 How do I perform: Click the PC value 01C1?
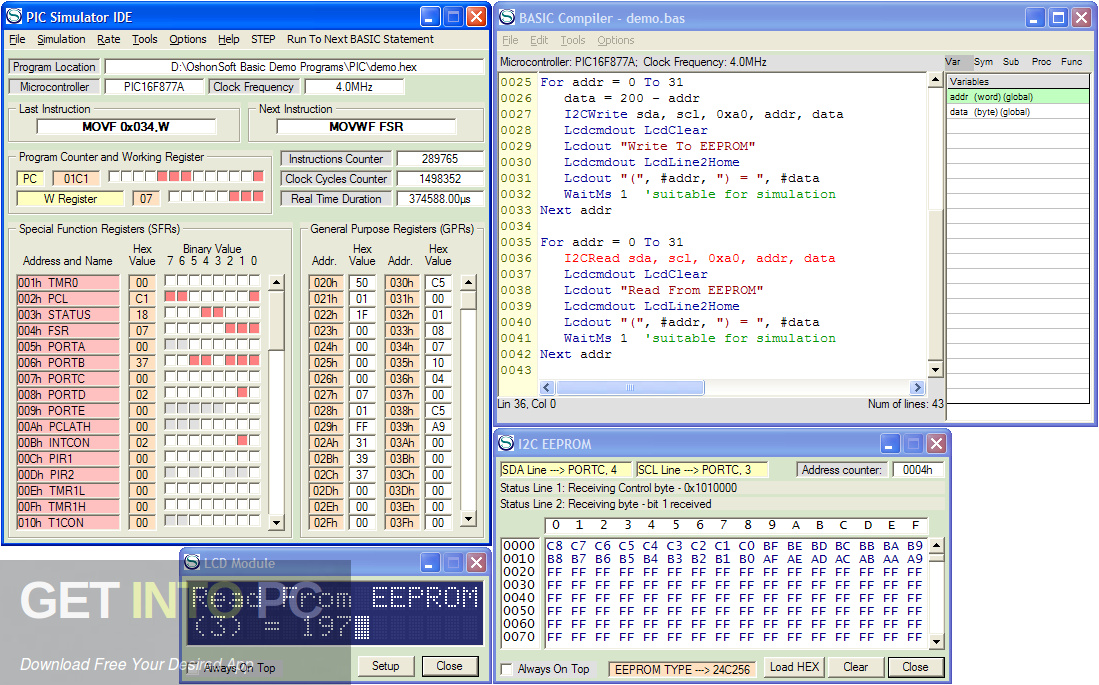[x=76, y=179]
